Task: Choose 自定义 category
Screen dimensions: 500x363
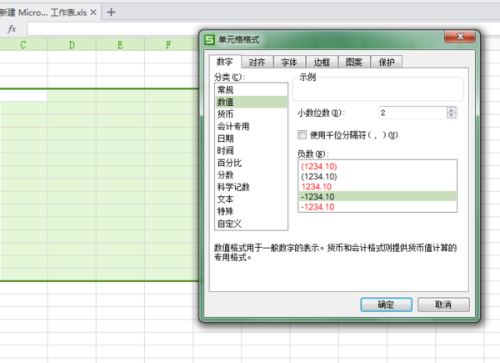Action: pos(251,224)
